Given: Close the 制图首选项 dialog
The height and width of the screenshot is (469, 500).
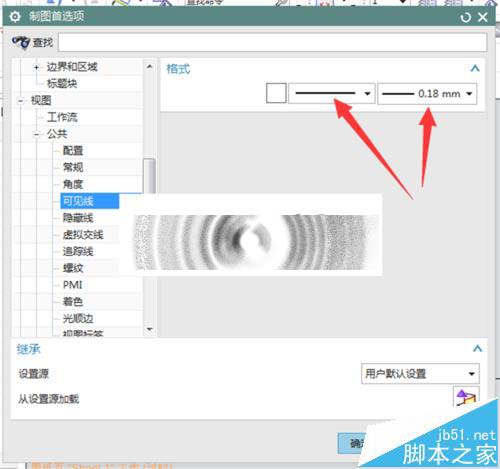Looking at the screenshot, I should [x=483, y=17].
